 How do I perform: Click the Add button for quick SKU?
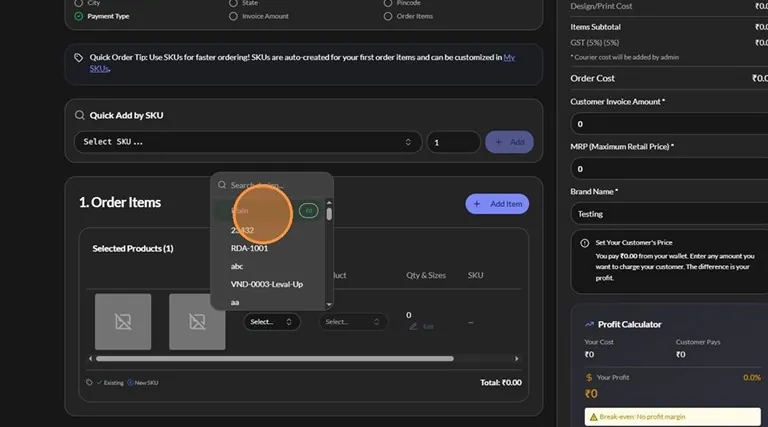(509, 142)
